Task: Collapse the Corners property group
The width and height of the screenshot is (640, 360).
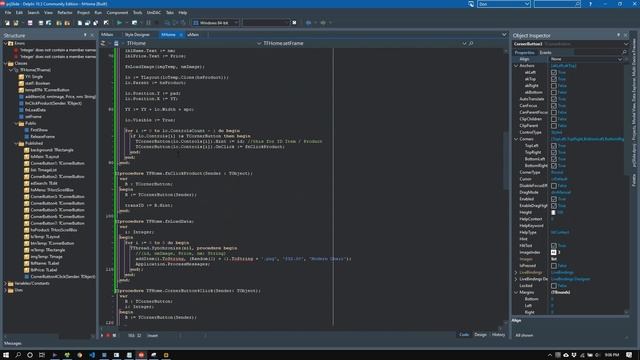Action: [x=516, y=139]
